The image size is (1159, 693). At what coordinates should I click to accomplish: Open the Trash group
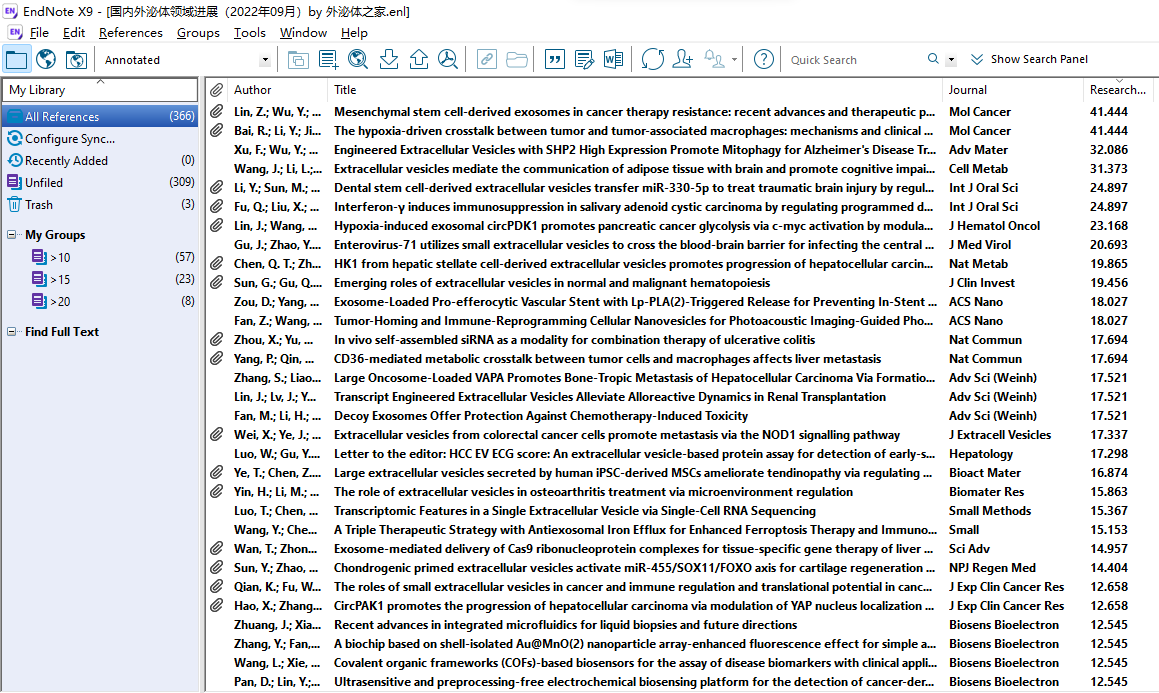pos(100,205)
